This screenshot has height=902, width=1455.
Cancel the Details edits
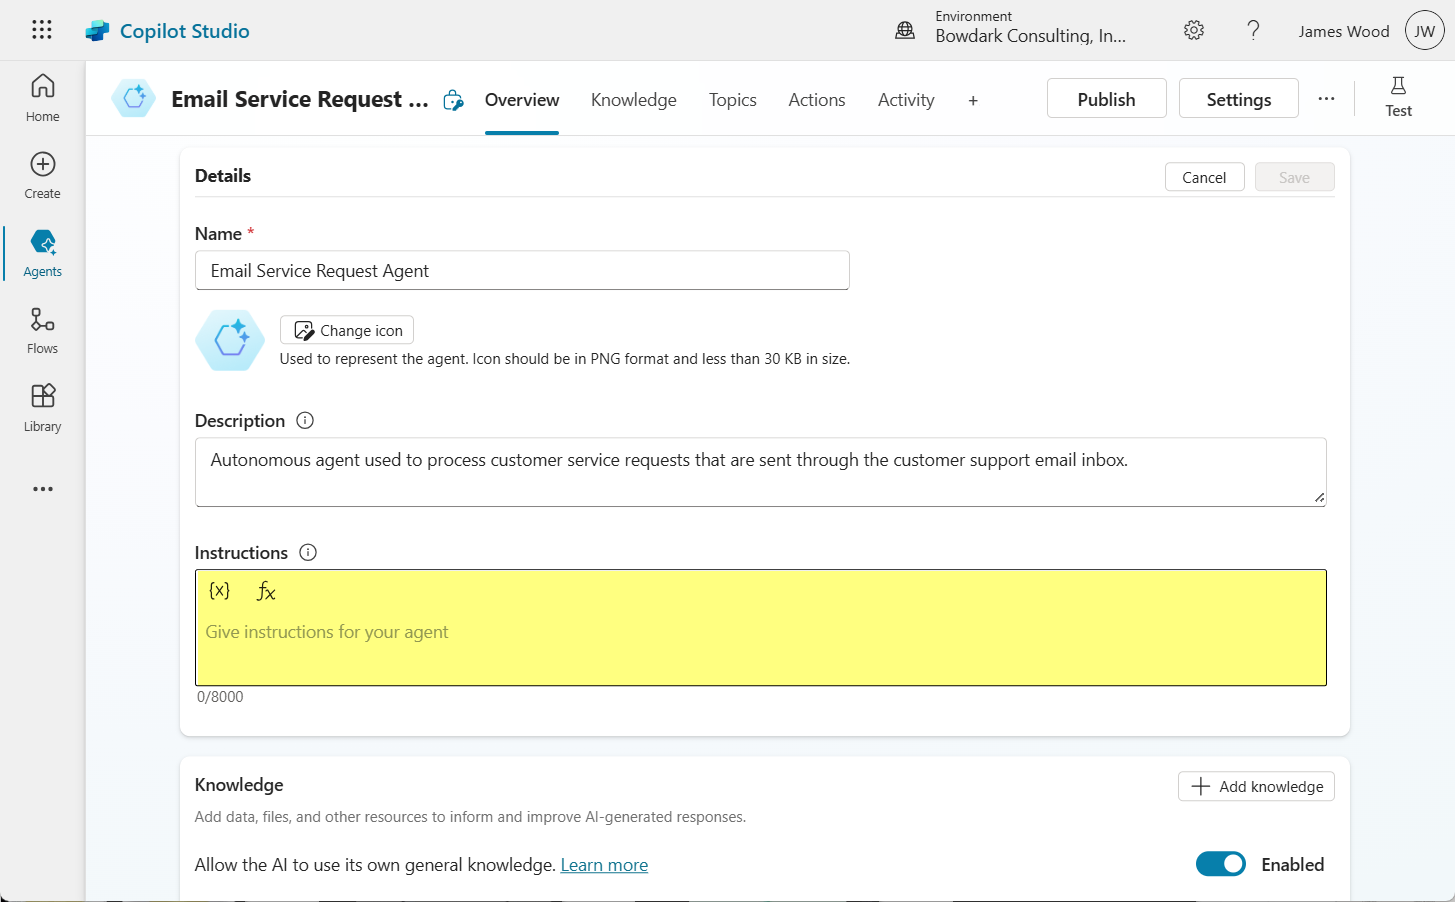tap(1205, 177)
